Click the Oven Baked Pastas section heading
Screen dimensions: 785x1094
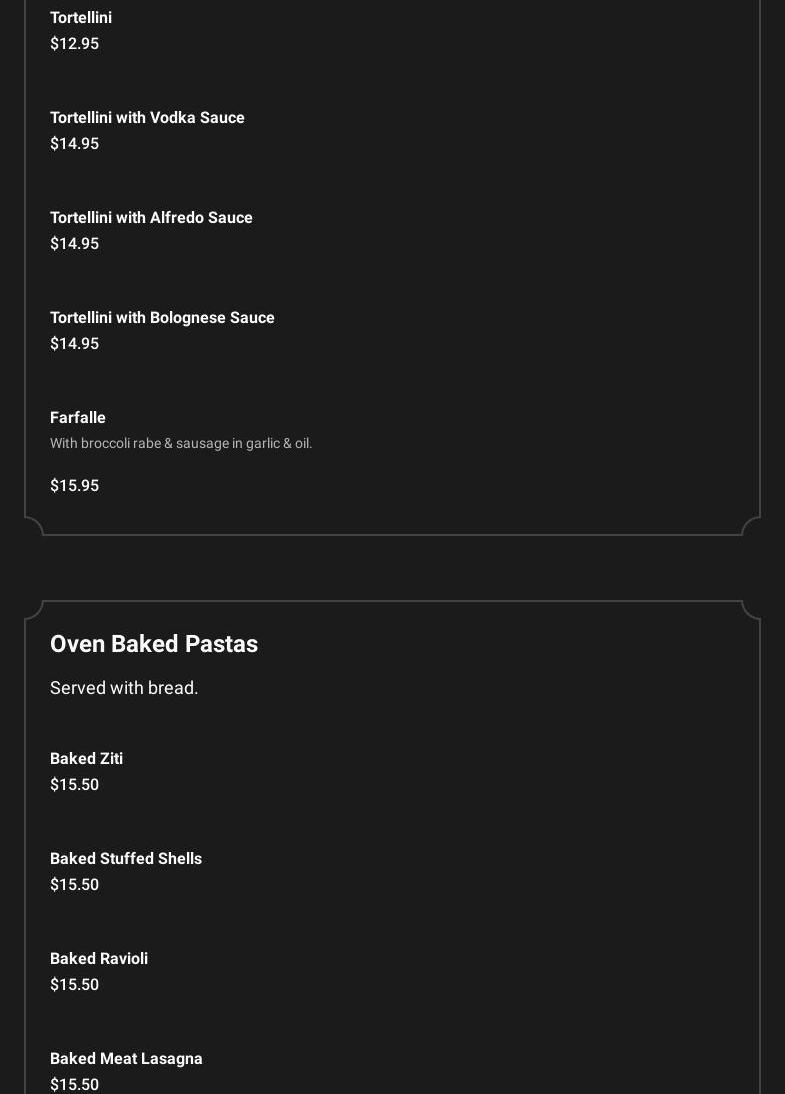click(154, 644)
